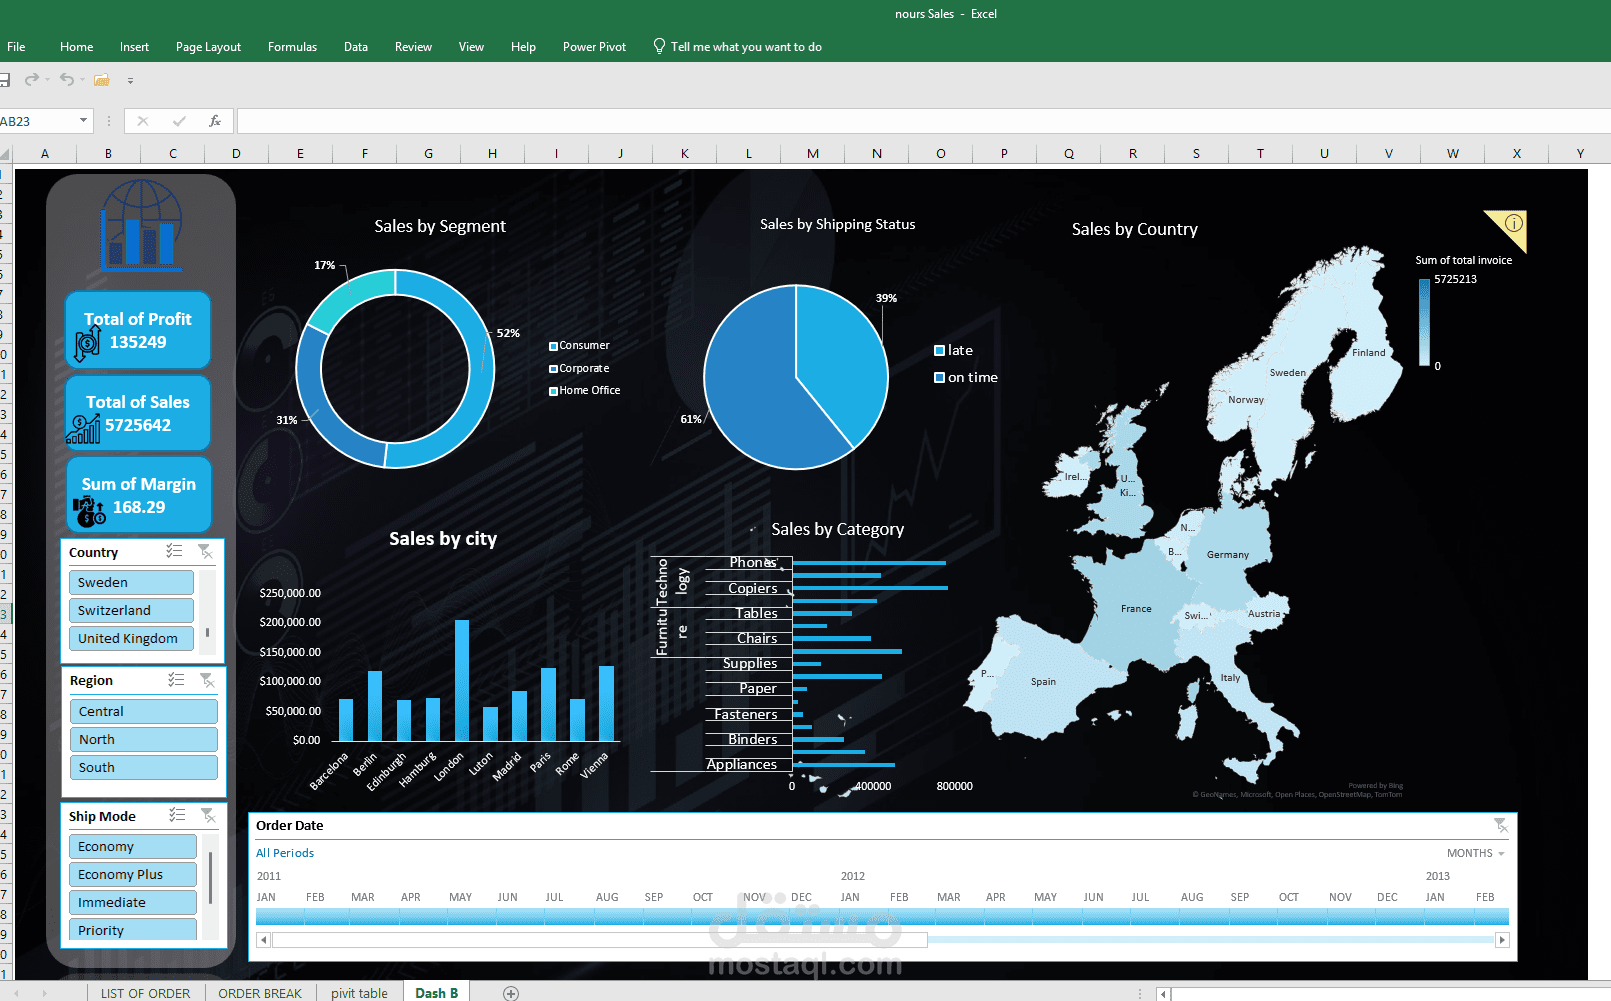
Task: Open the Quick Access Toolbar customize dropdown
Action: [x=130, y=80]
